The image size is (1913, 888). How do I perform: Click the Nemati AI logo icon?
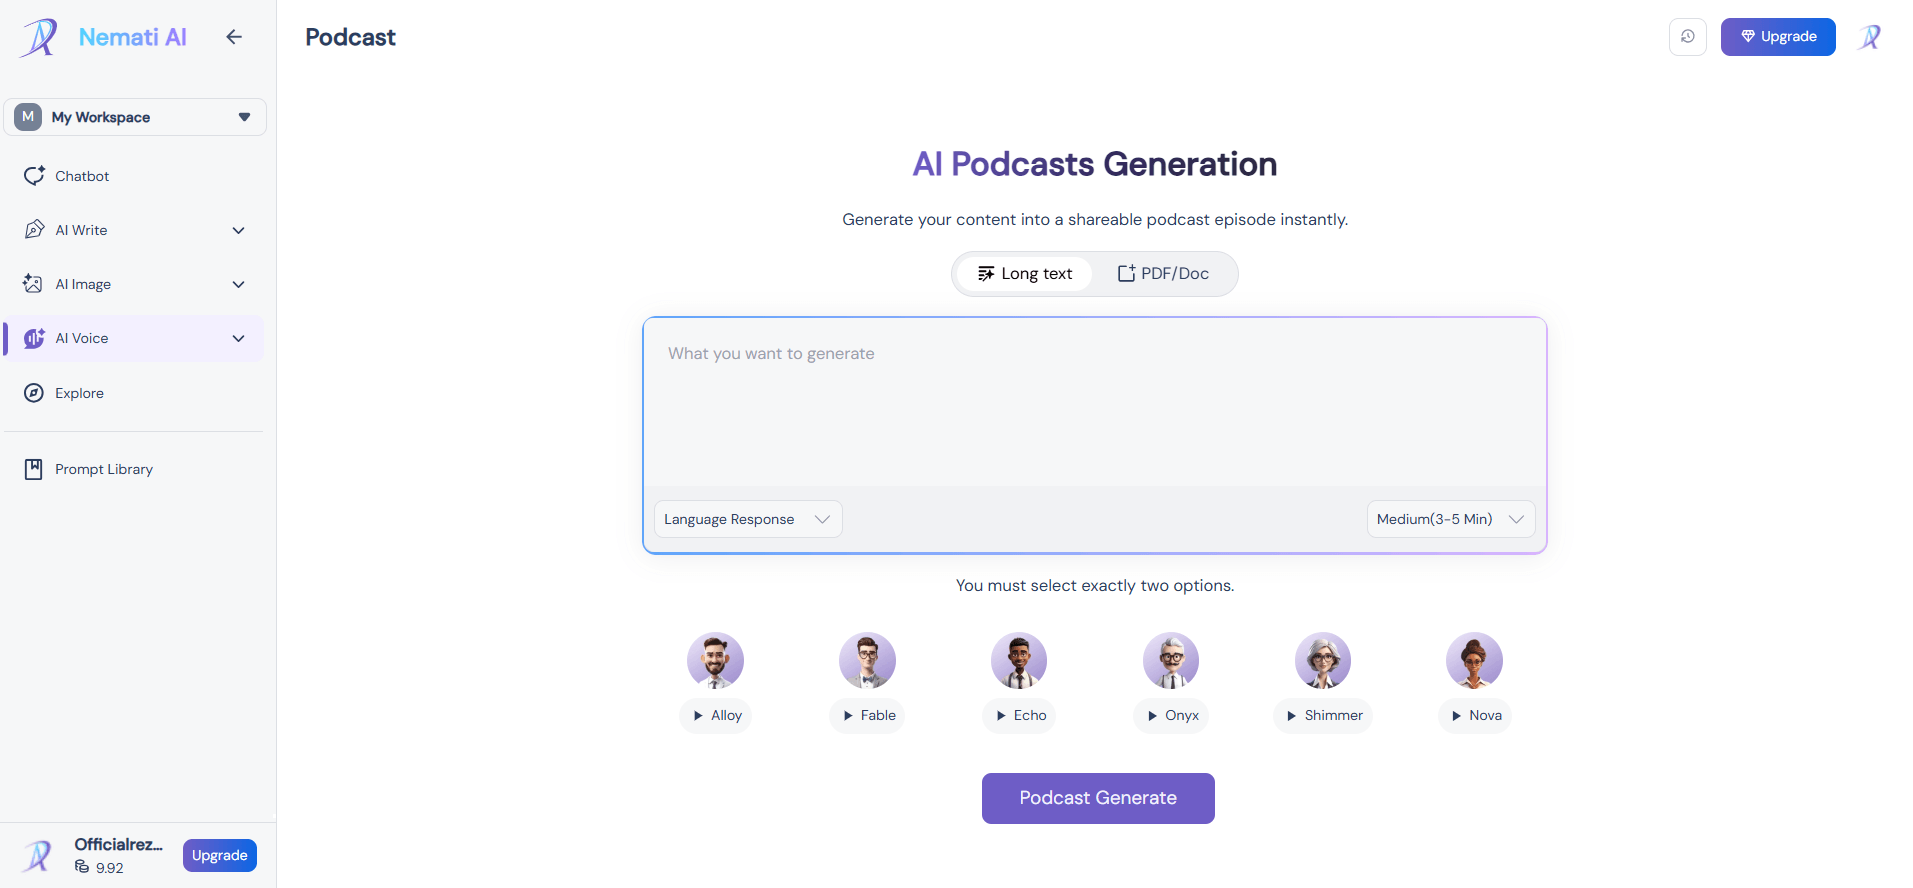point(39,38)
